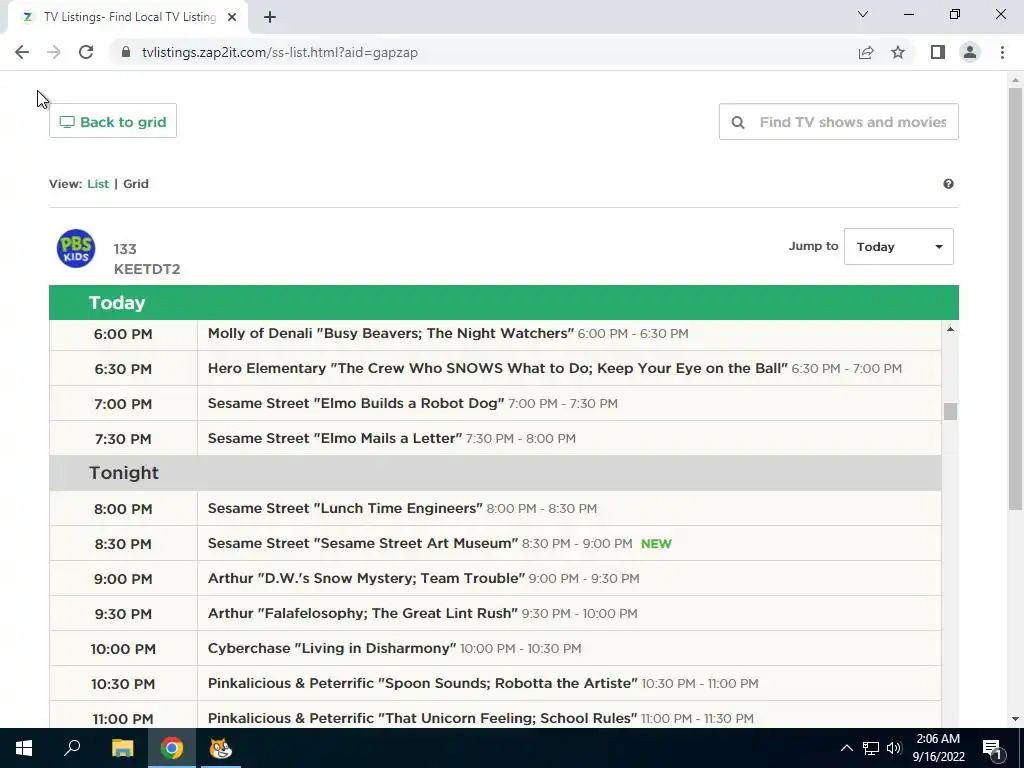
Task: Click the help question mark icon
Action: 948,184
